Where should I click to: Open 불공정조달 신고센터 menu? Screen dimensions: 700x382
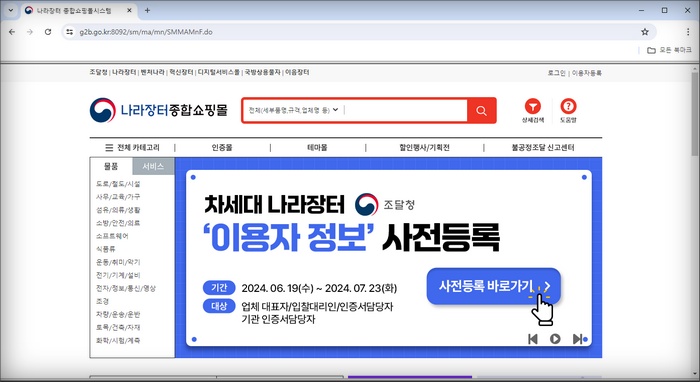click(543, 148)
